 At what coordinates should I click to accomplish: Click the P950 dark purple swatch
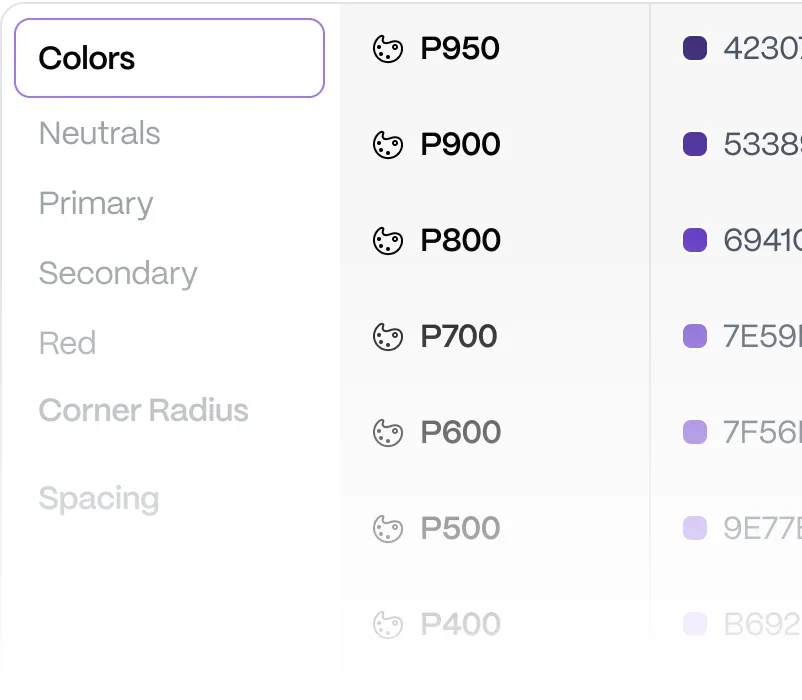tap(695, 48)
